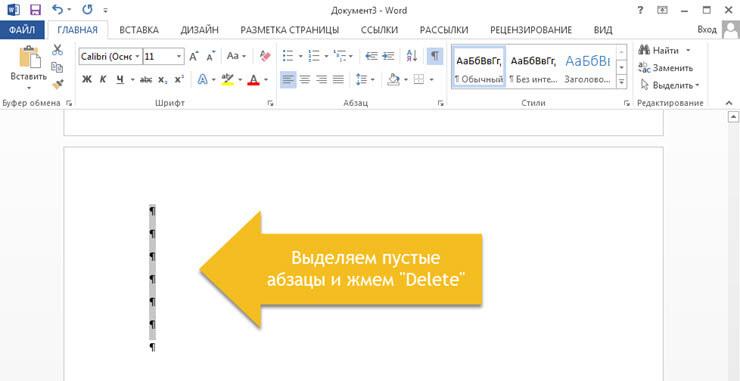
Task: Open the Change Case Aa menu
Action: click(x=236, y=56)
